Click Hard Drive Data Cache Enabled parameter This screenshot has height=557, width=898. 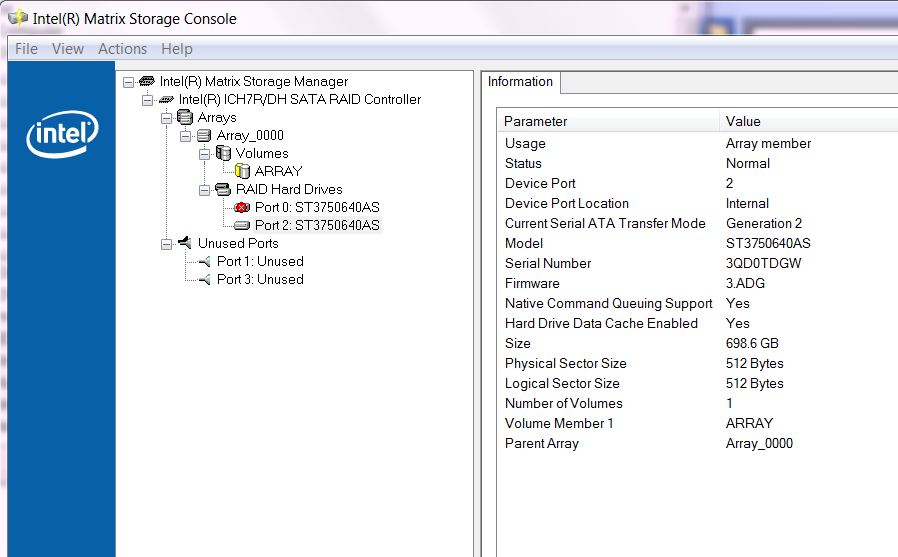(601, 324)
